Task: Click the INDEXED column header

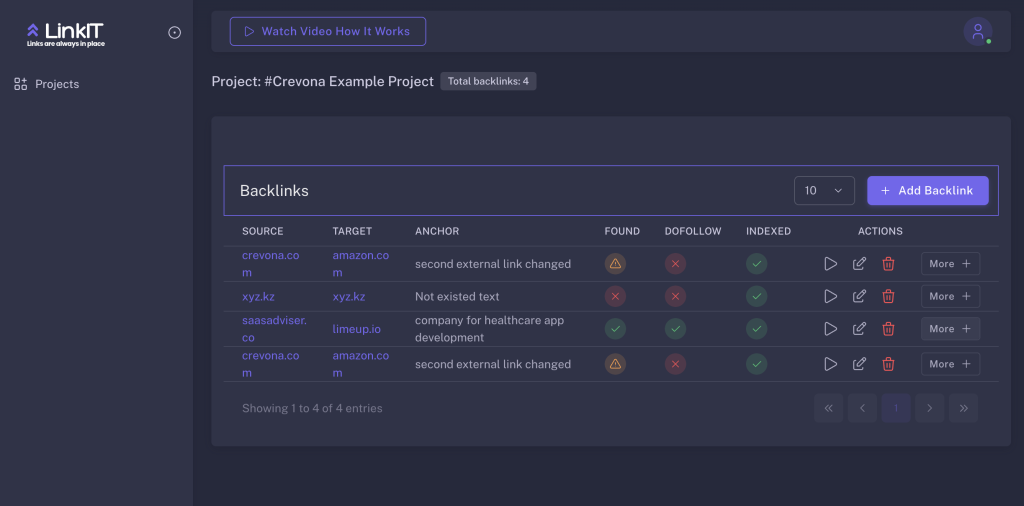Action: pos(769,231)
